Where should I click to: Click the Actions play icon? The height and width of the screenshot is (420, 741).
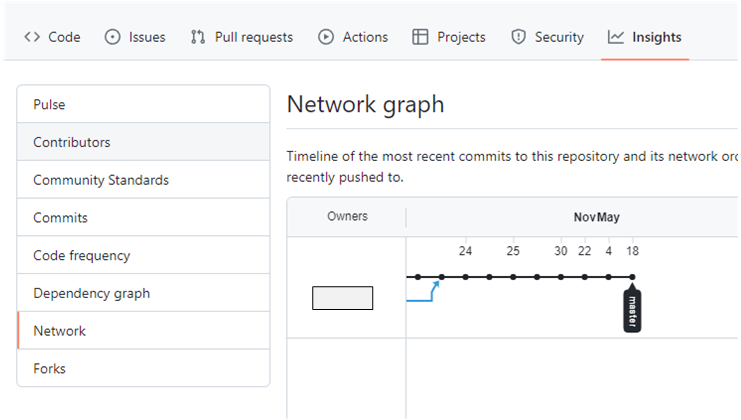(x=326, y=37)
